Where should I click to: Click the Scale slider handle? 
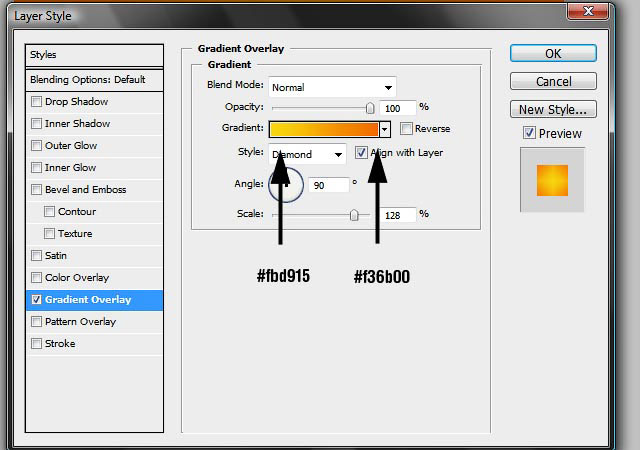point(354,215)
